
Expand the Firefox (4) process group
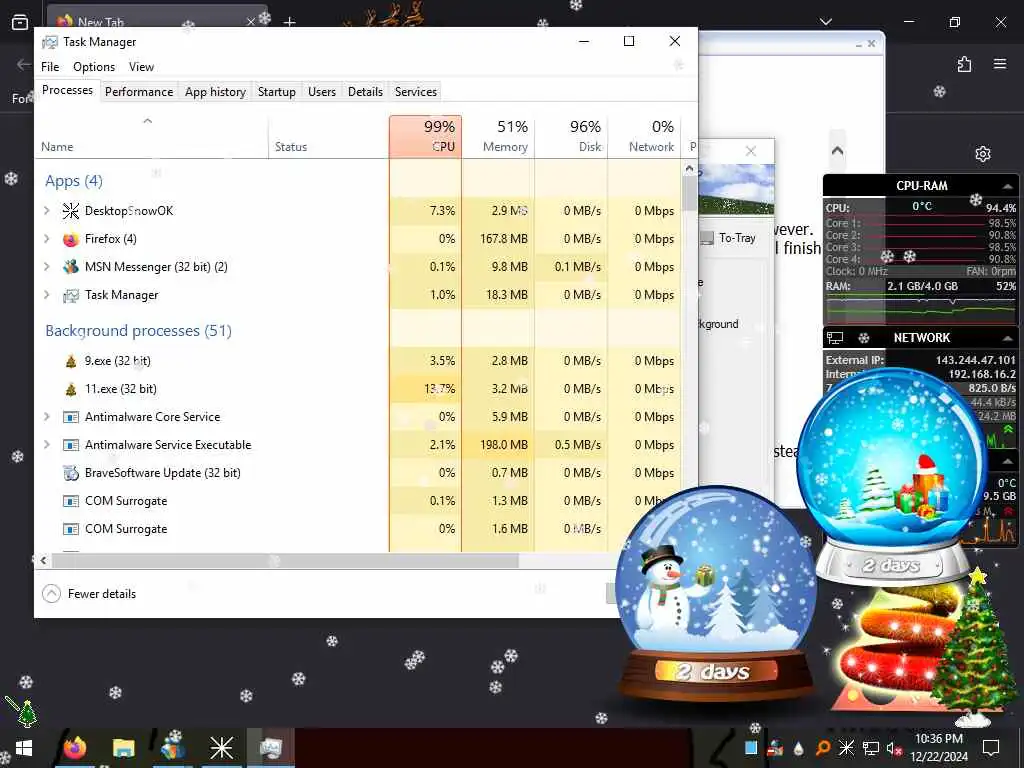(x=46, y=238)
